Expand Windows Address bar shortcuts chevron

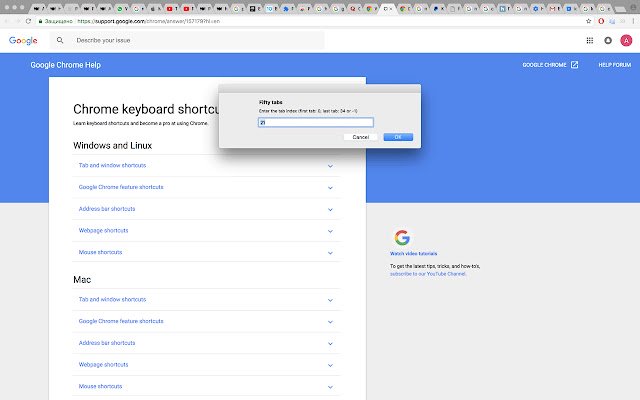pyautogui.click(x=330, y=209)
